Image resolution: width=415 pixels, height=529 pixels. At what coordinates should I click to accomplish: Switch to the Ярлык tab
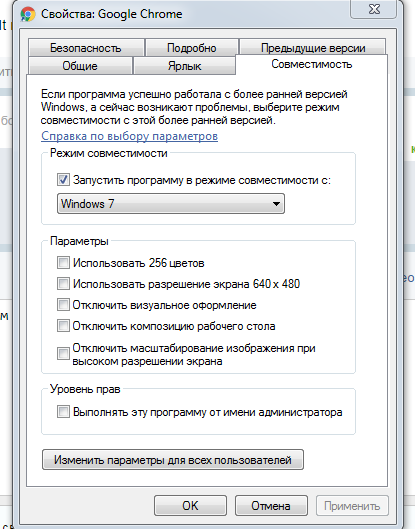(185, 66)
